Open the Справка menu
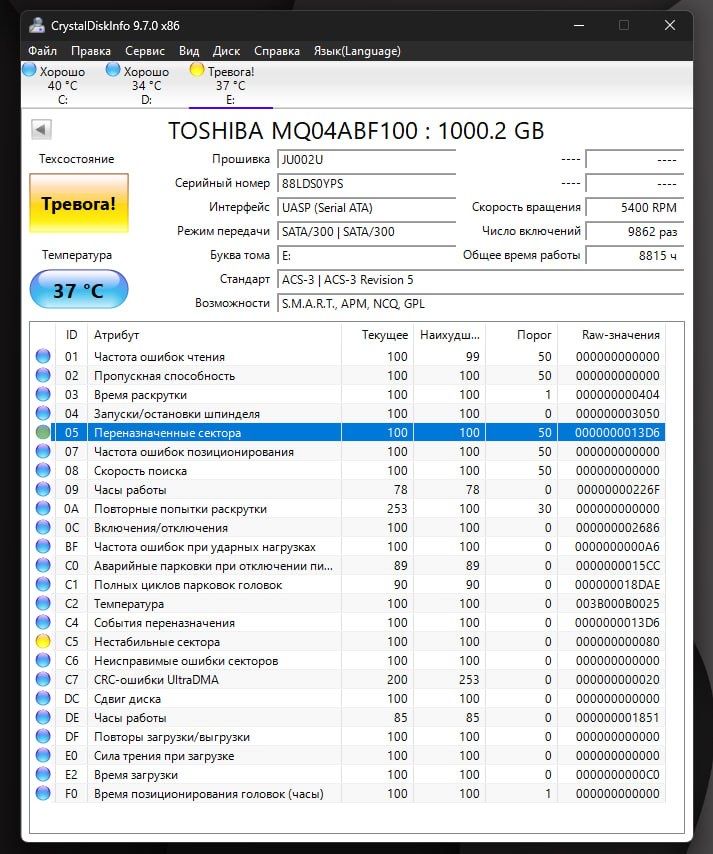This screenshot has width=713, height=854. 277,51
